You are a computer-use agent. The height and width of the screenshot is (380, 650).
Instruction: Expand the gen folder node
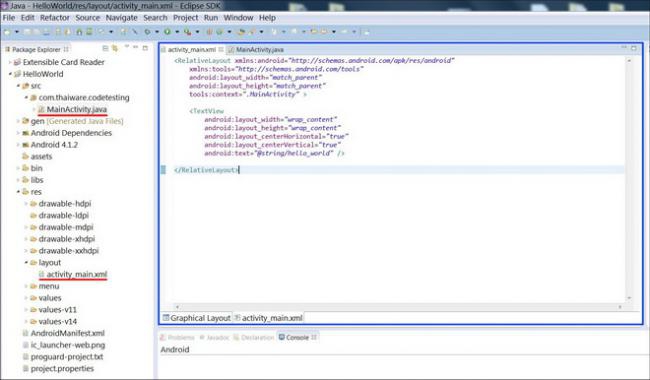coord(18,121)
